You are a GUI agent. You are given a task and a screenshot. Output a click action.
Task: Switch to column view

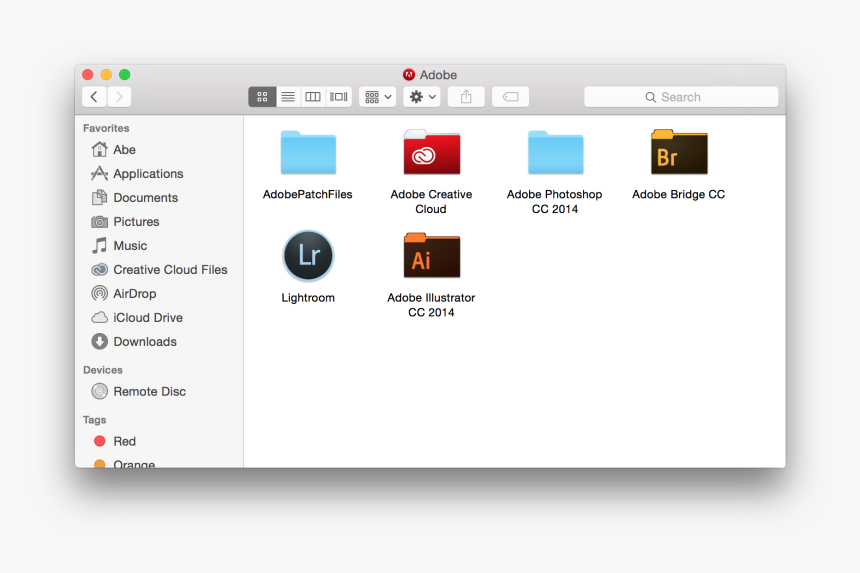coord(313,97)
